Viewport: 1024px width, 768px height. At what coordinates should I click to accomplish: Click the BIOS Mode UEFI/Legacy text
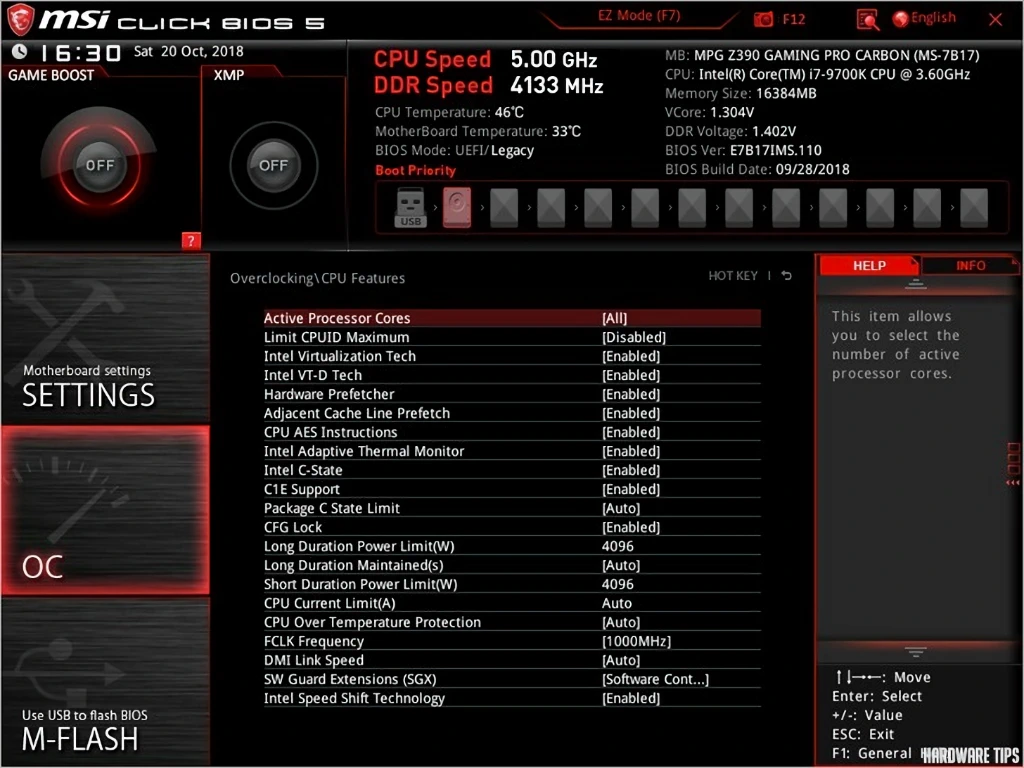455,150
